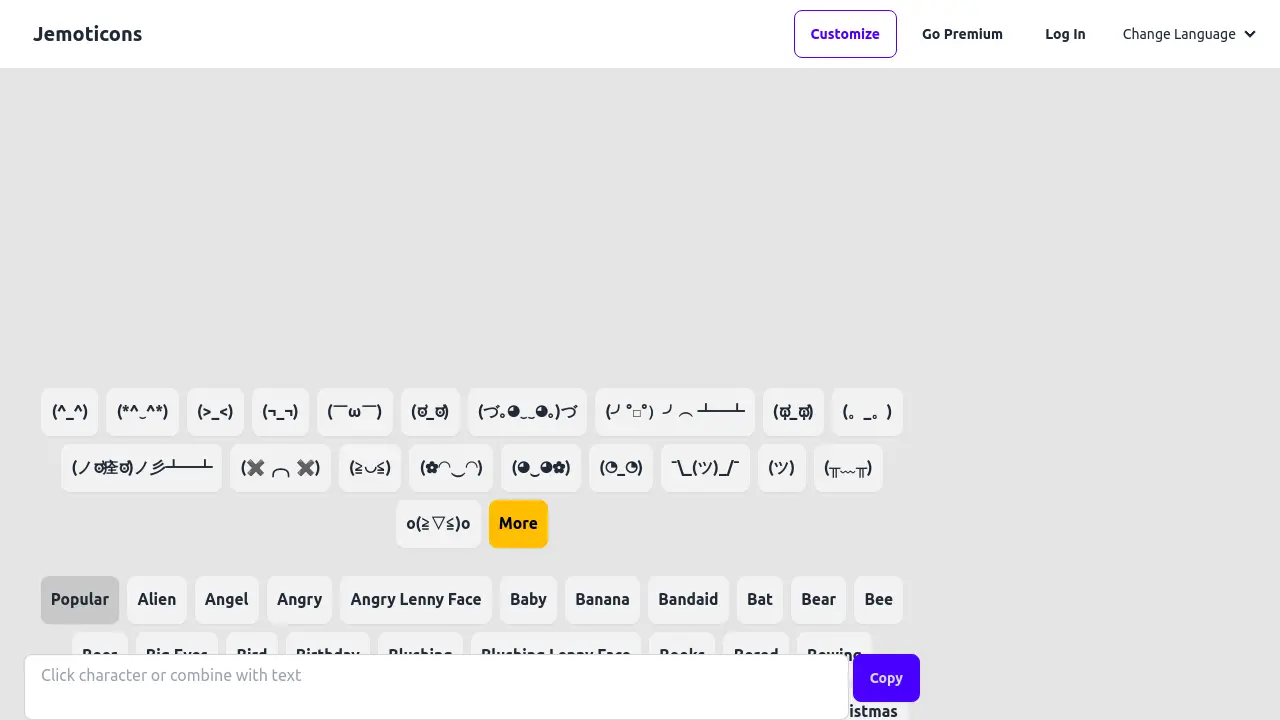Viewport: 1280px width, 720px height.
Task: Open the Alien category
Action: [x=157, y=600]
